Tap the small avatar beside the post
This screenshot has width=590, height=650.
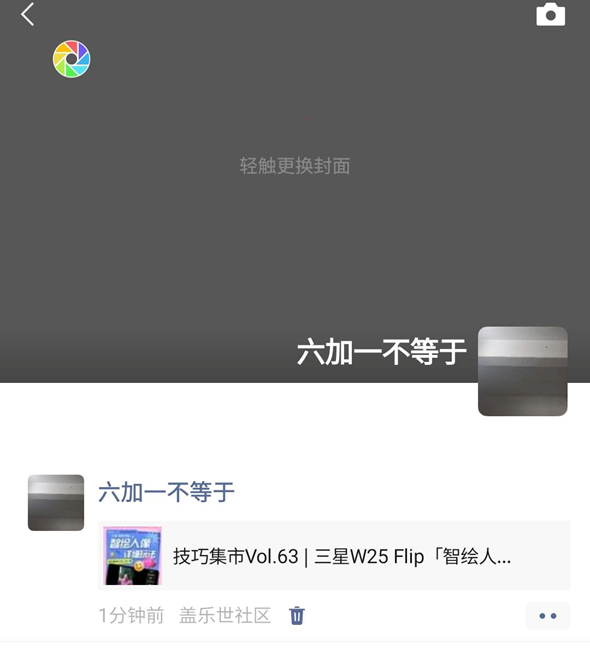[56, 502]
